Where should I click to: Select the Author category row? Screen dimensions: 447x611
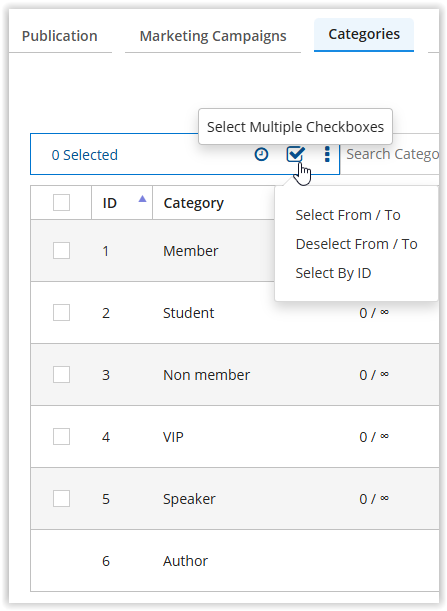235,560
